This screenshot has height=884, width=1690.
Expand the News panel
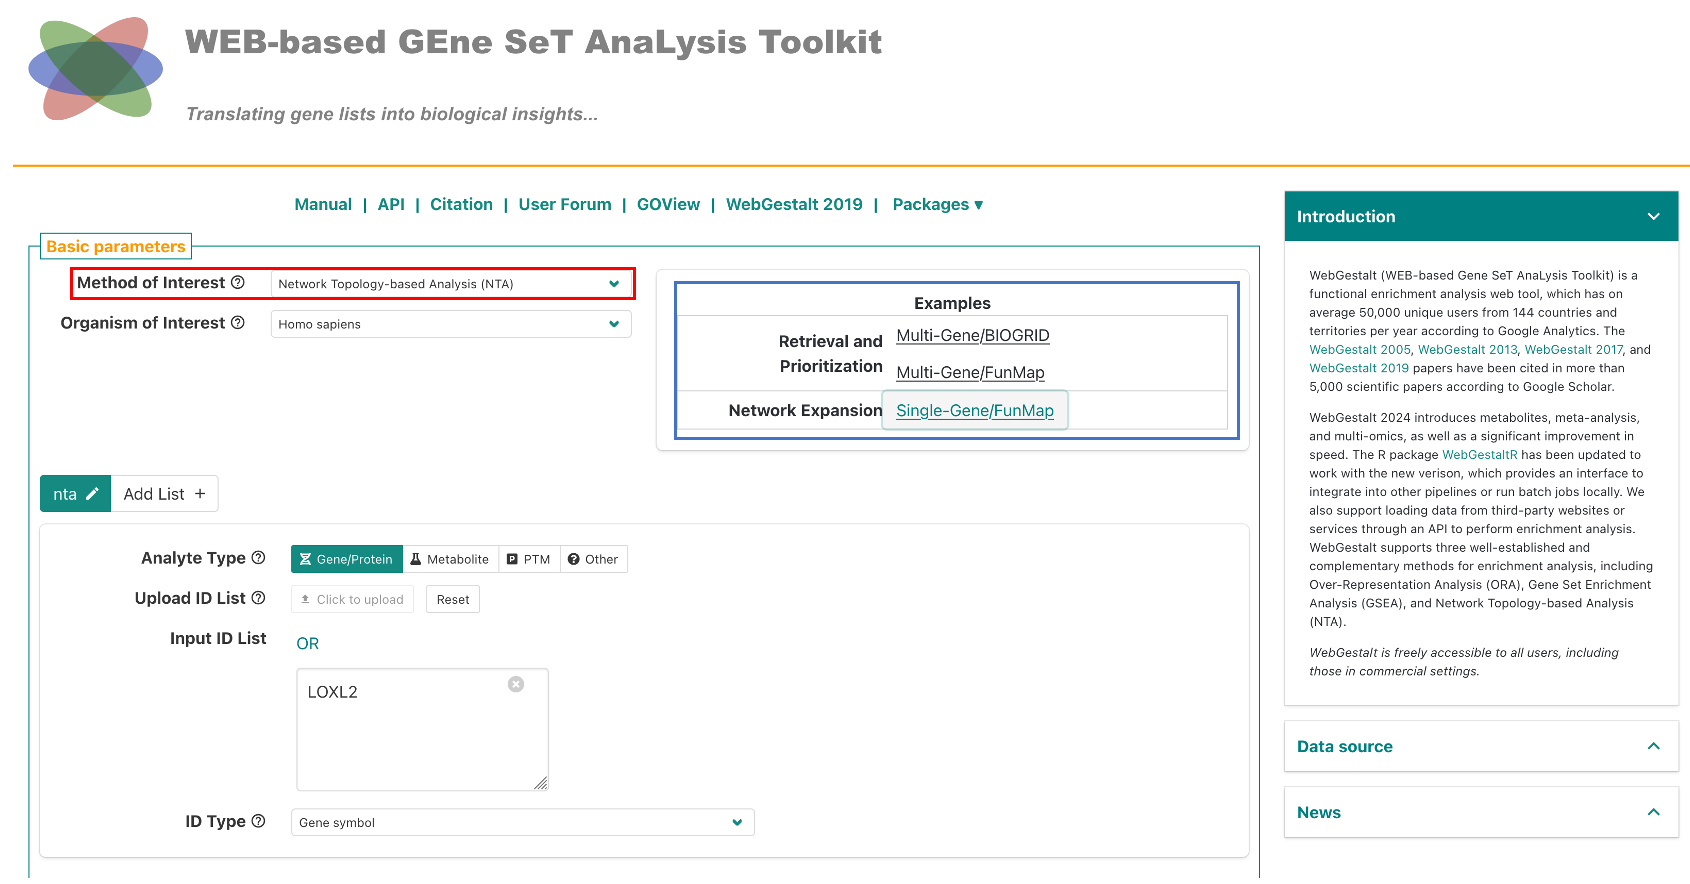tap(1481, 812)
